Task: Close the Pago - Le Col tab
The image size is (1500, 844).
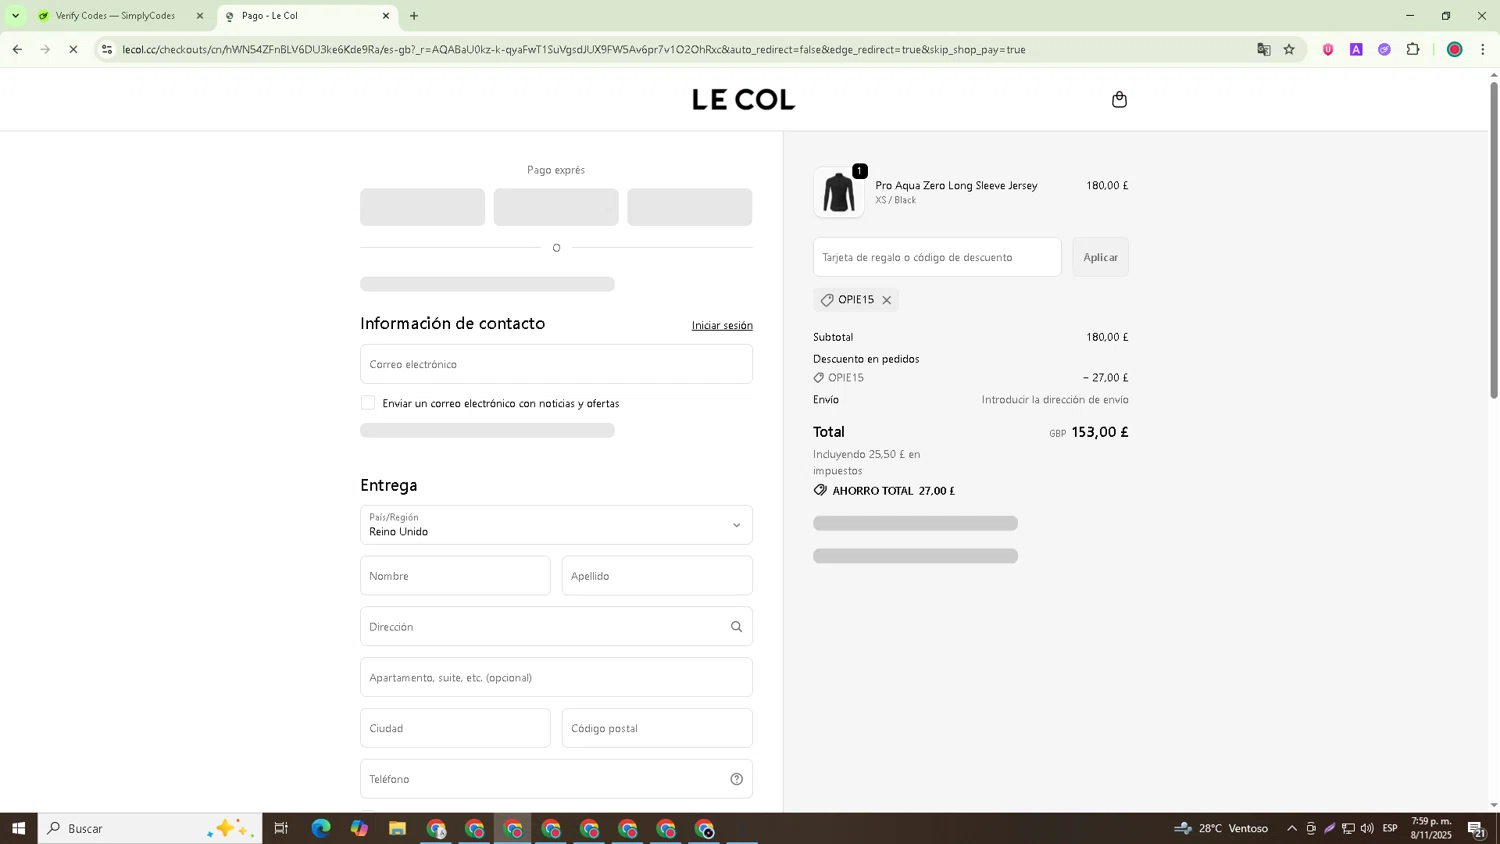Action: point(386,16)
